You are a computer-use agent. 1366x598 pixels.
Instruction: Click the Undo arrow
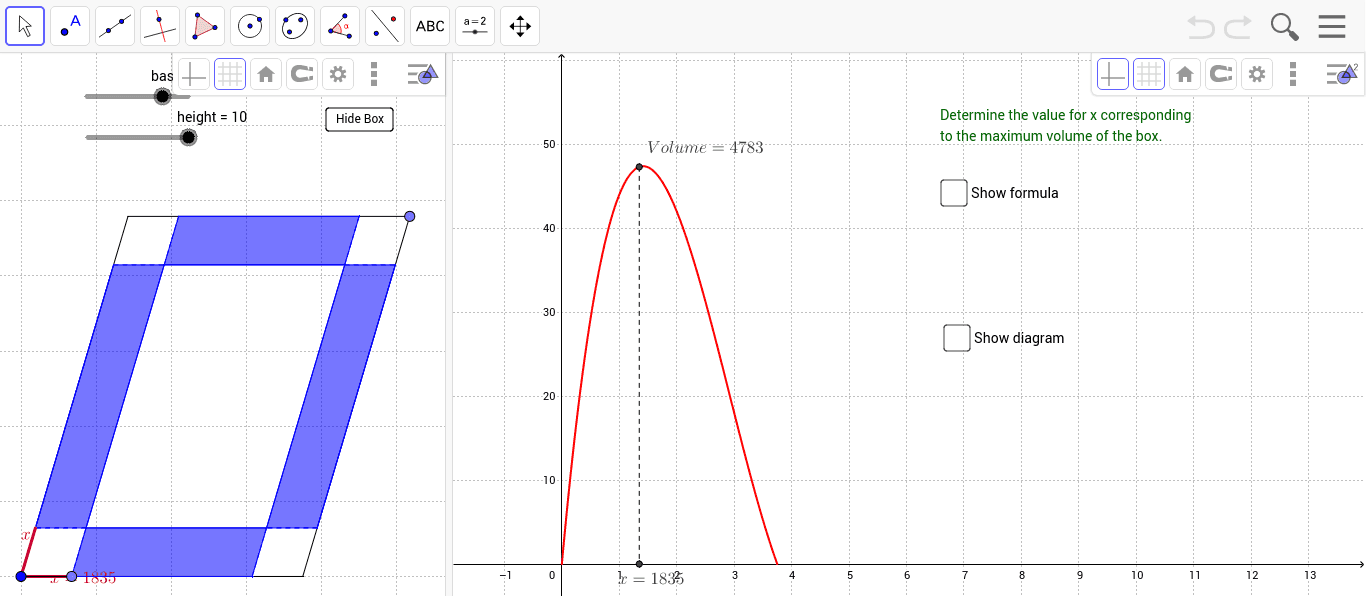click(x=1200, y=27)
